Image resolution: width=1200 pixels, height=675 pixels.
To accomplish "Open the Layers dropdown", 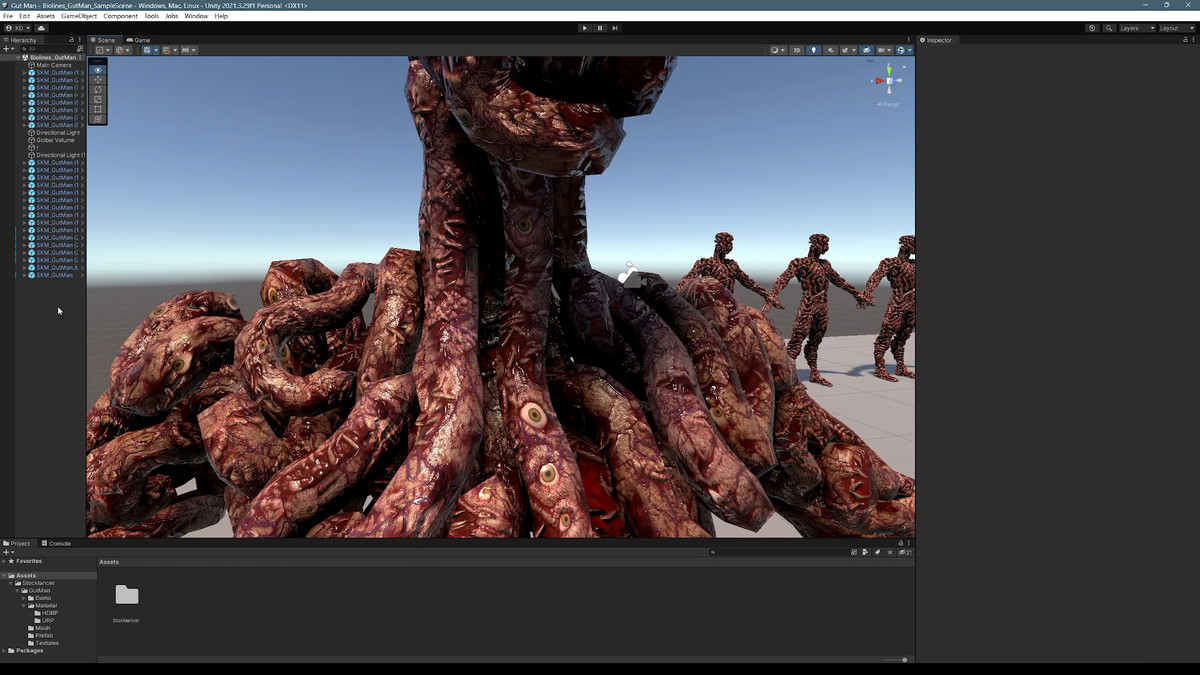I will pyautogui.click(x=1136, y=28).
